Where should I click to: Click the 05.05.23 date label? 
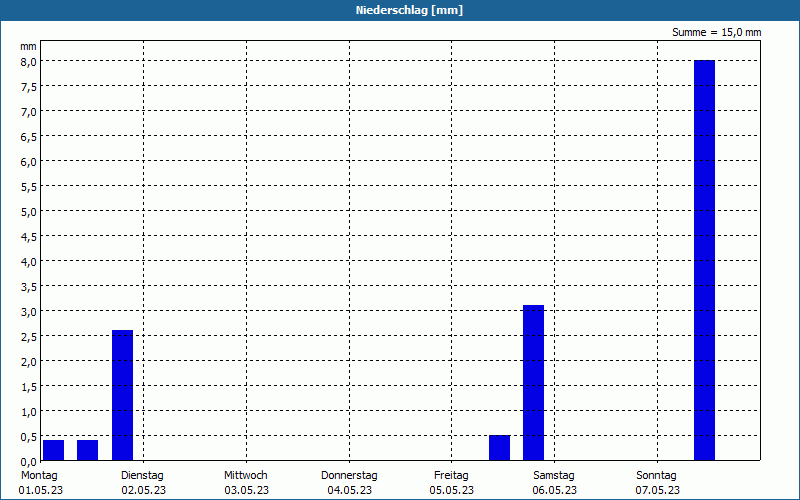click(452, 490)
